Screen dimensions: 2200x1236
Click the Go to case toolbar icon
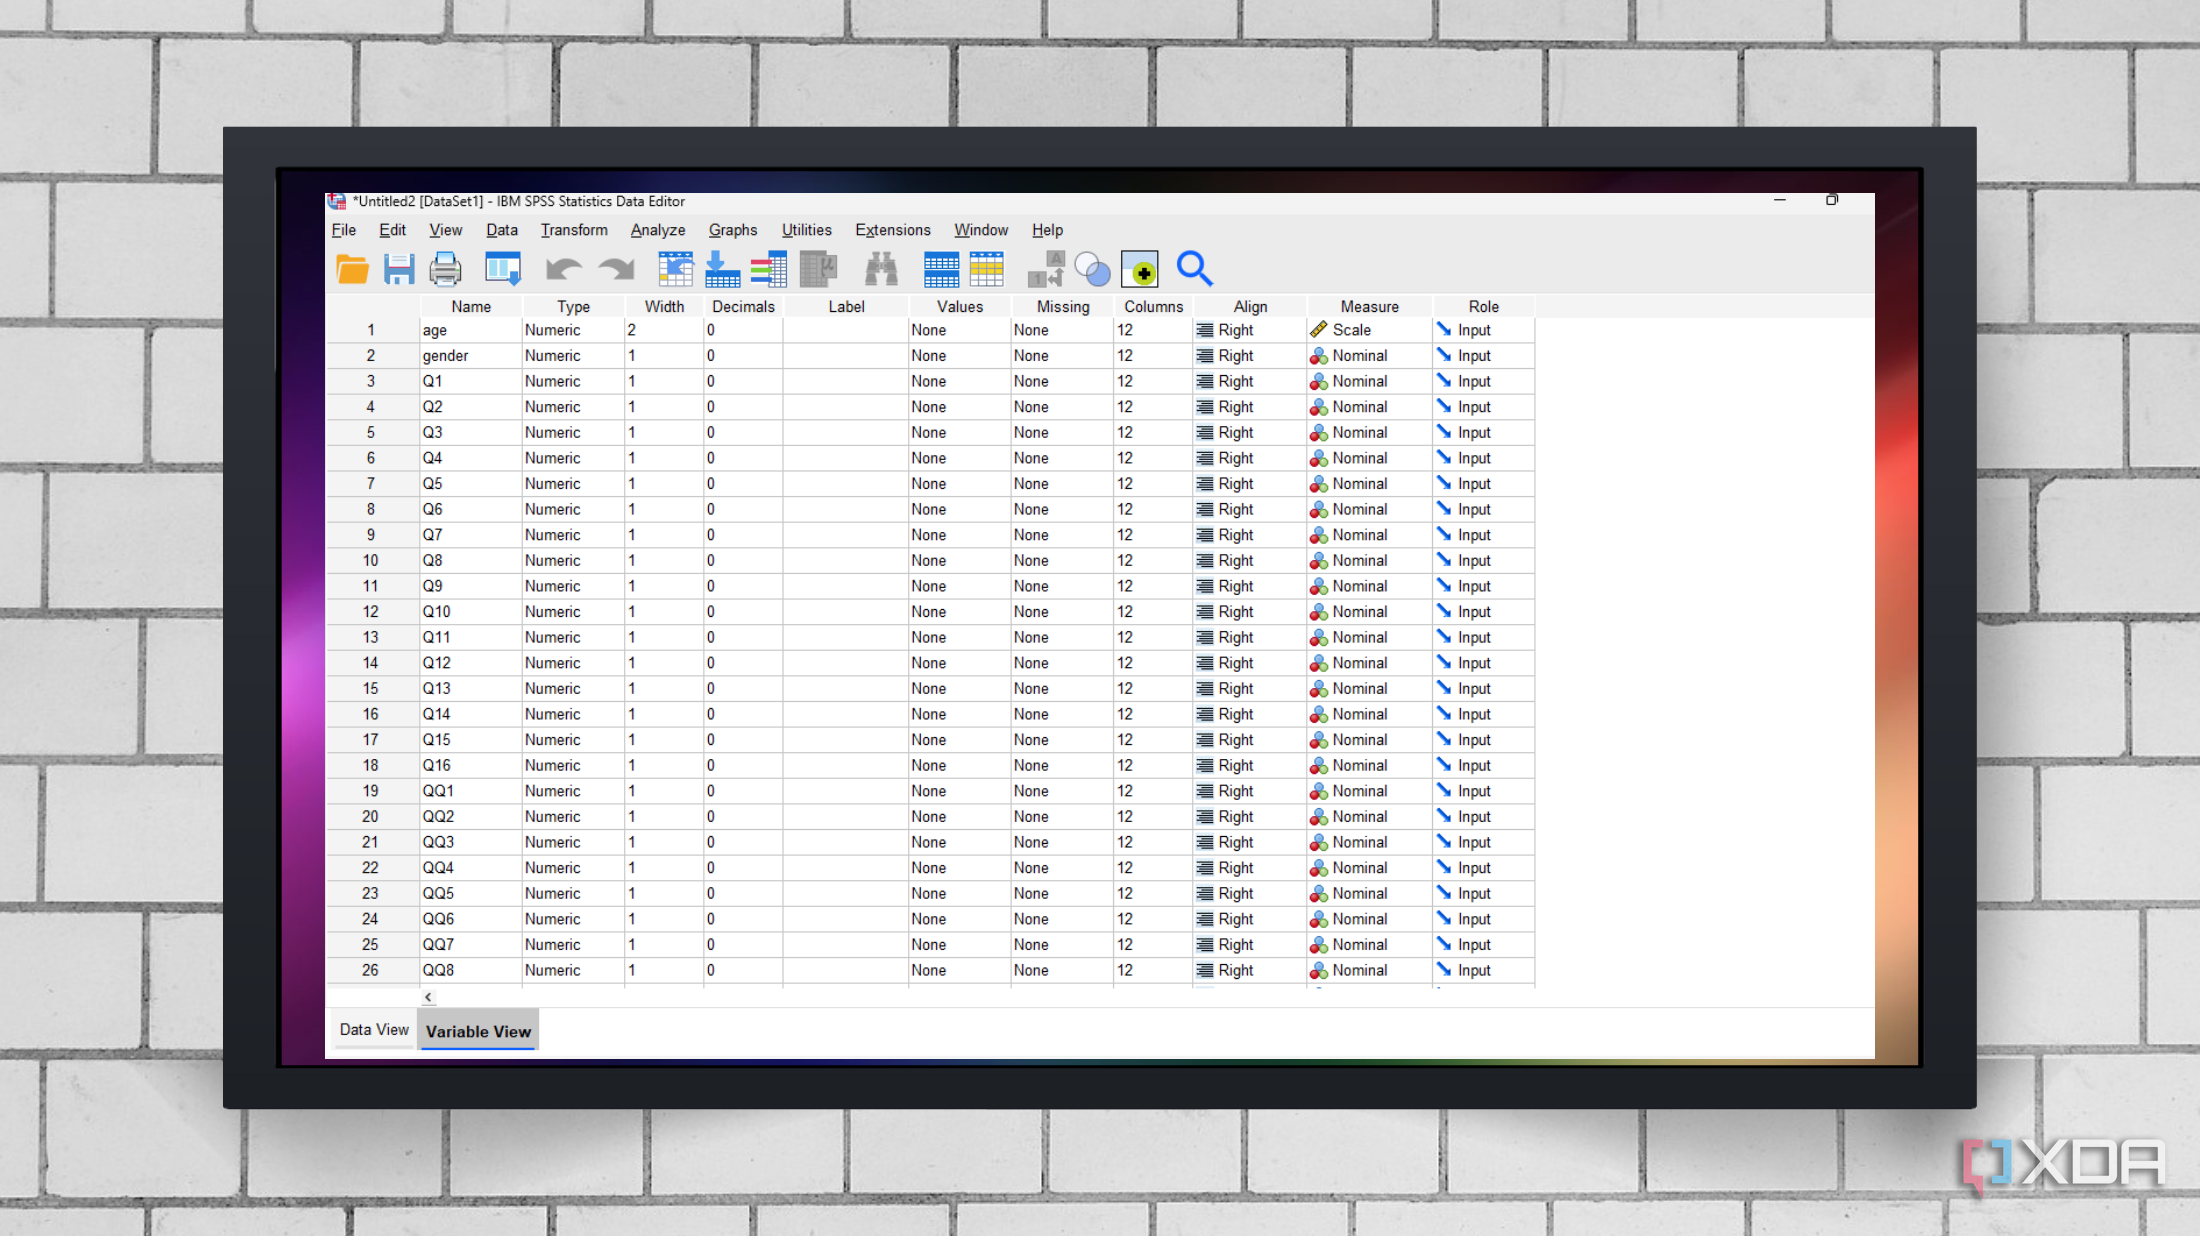[x=676, y=270]
